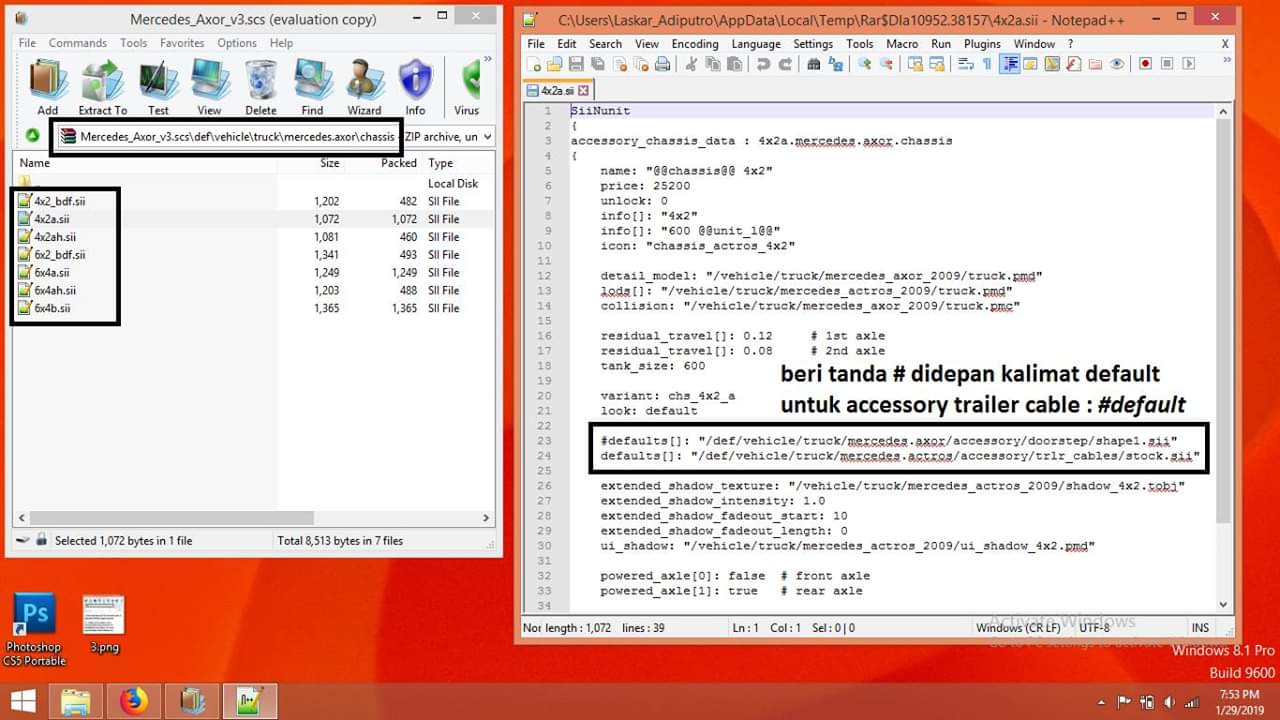Click the INS indicator in Notepad++ status bar

click(1200, 628)
